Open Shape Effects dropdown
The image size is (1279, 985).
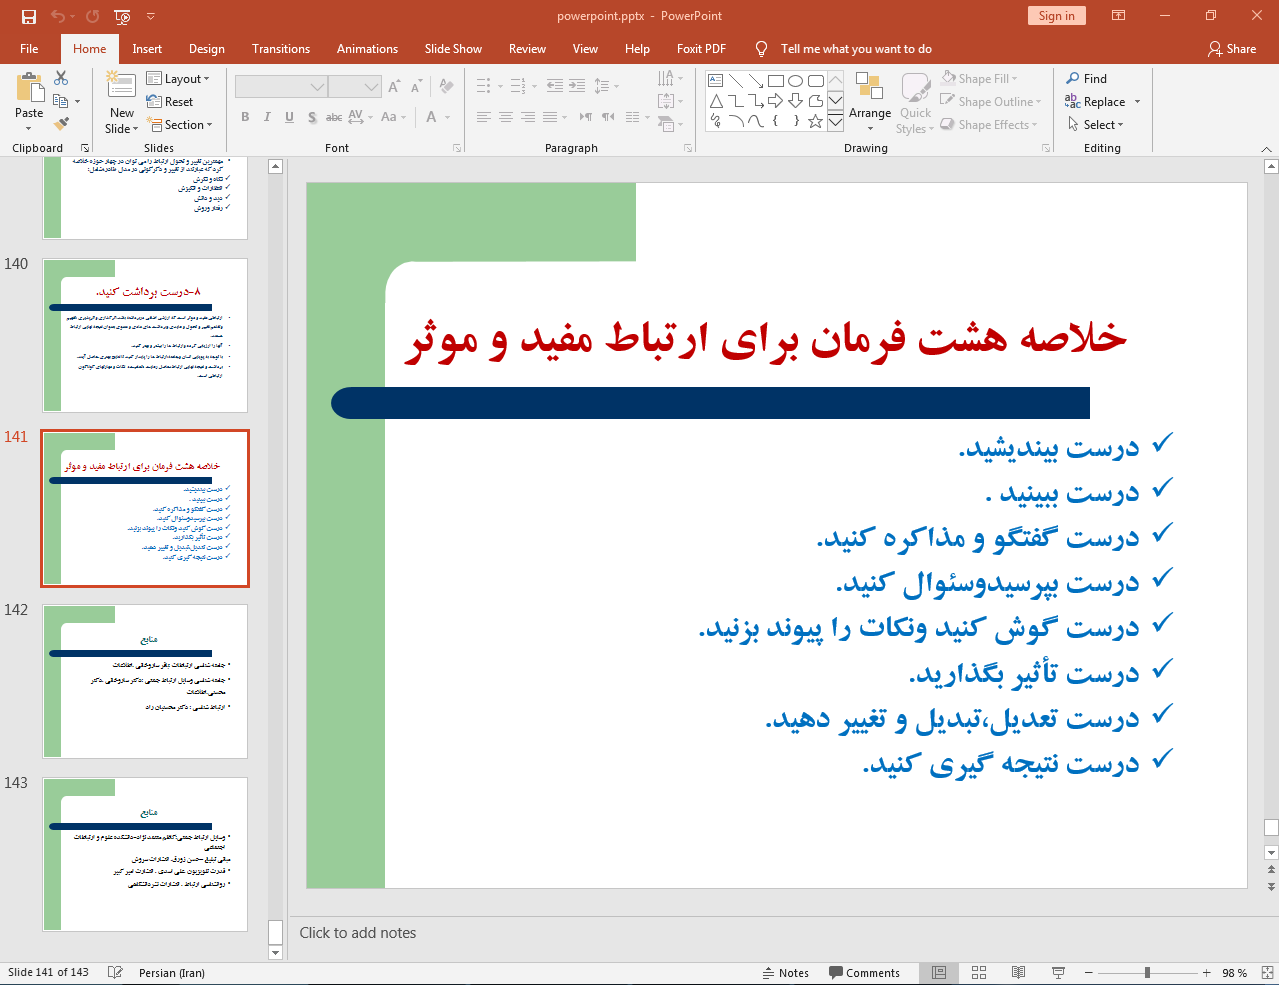[988, 125]
